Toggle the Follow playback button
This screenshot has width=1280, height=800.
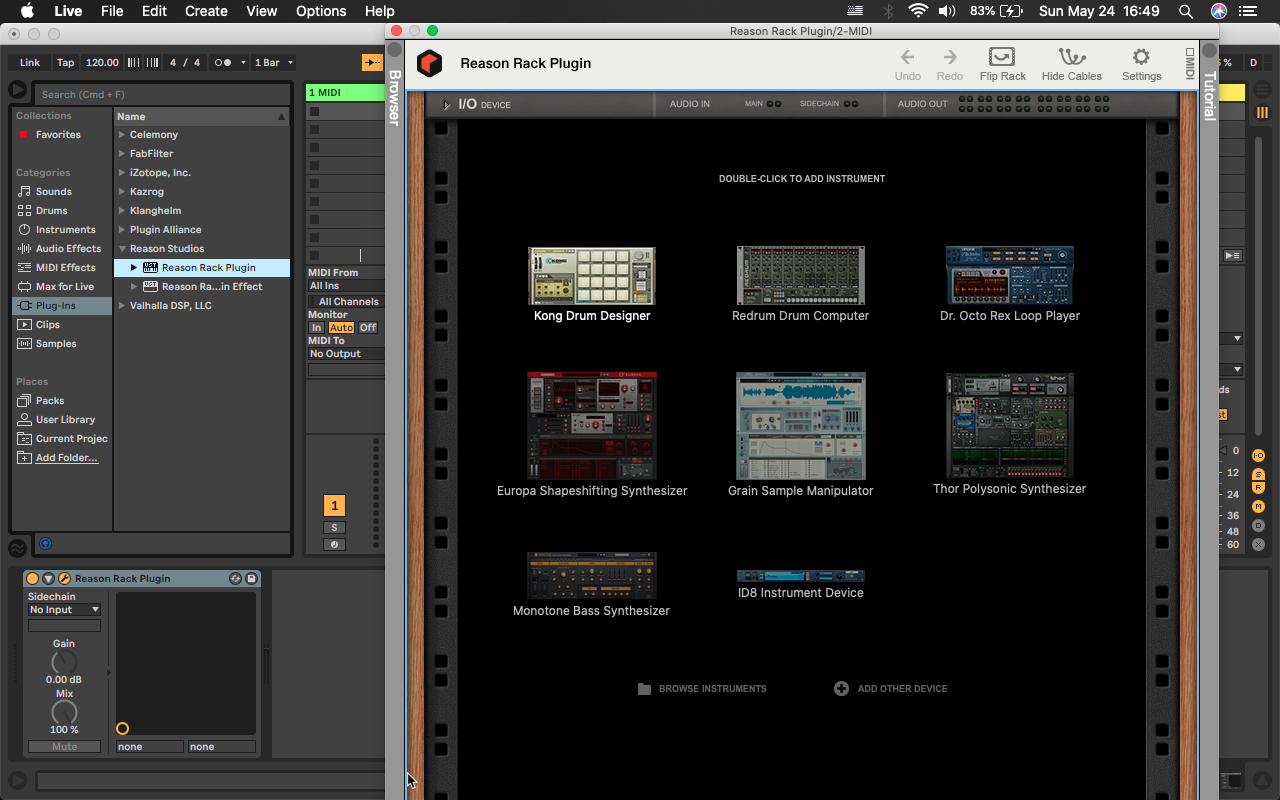click(x=372, y=62)
